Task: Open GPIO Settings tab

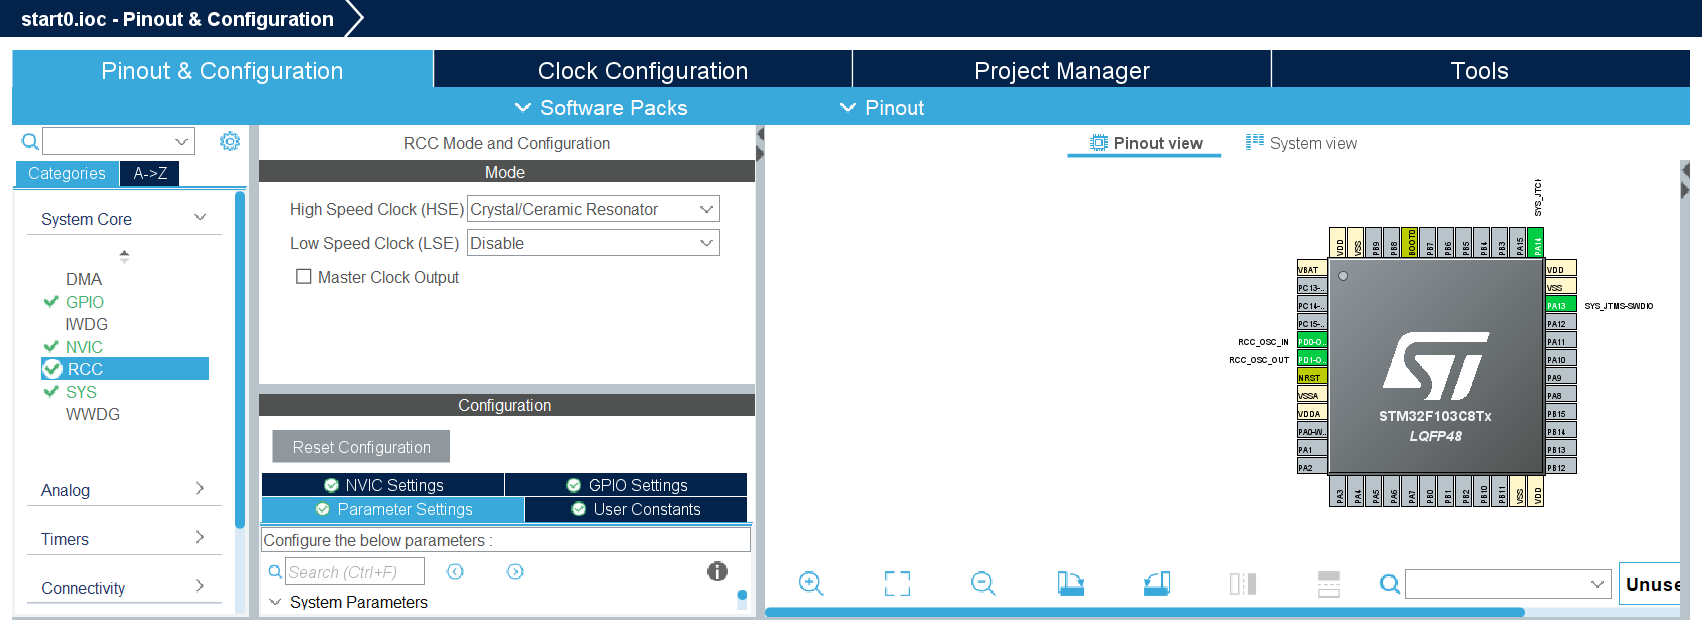Action: pyautogui.click(x=626, y=485)
